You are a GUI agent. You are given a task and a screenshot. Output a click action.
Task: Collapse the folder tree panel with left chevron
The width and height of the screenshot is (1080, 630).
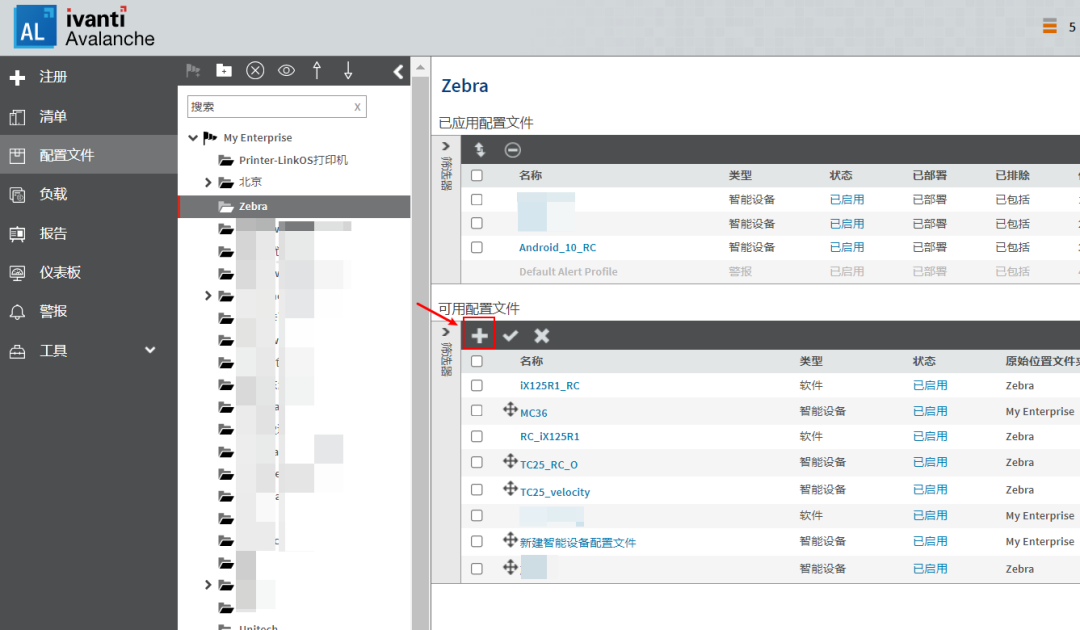tap(398, 71)
